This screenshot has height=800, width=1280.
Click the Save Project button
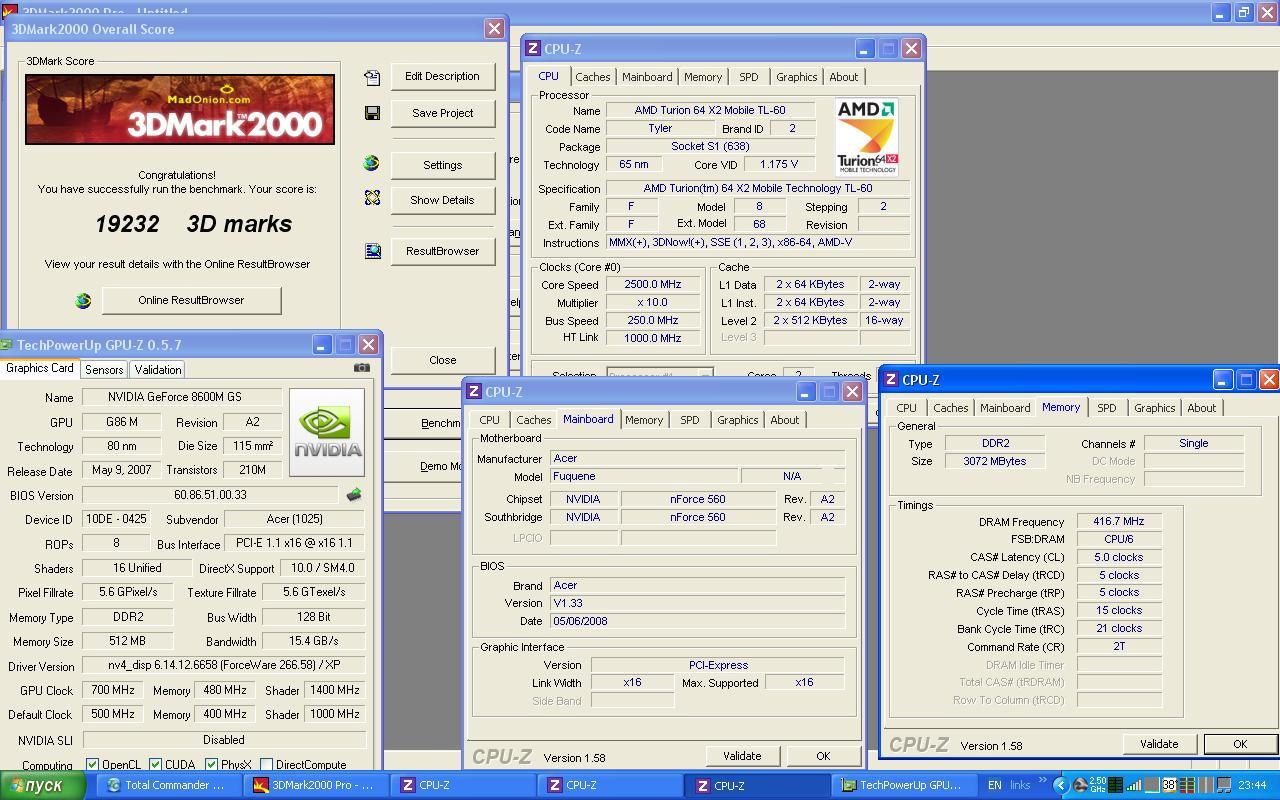click(442, 113)
